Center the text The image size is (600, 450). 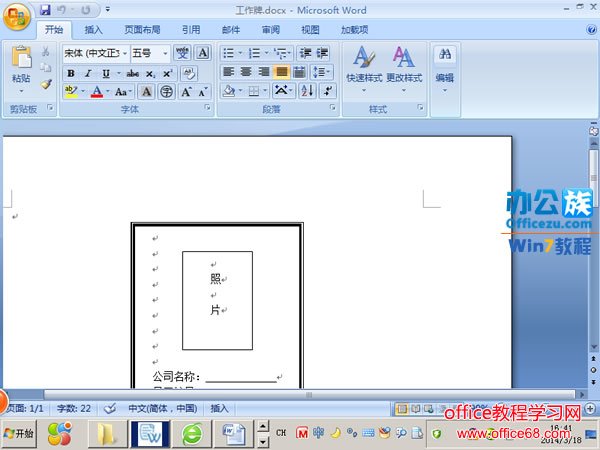tap(246, 72)
